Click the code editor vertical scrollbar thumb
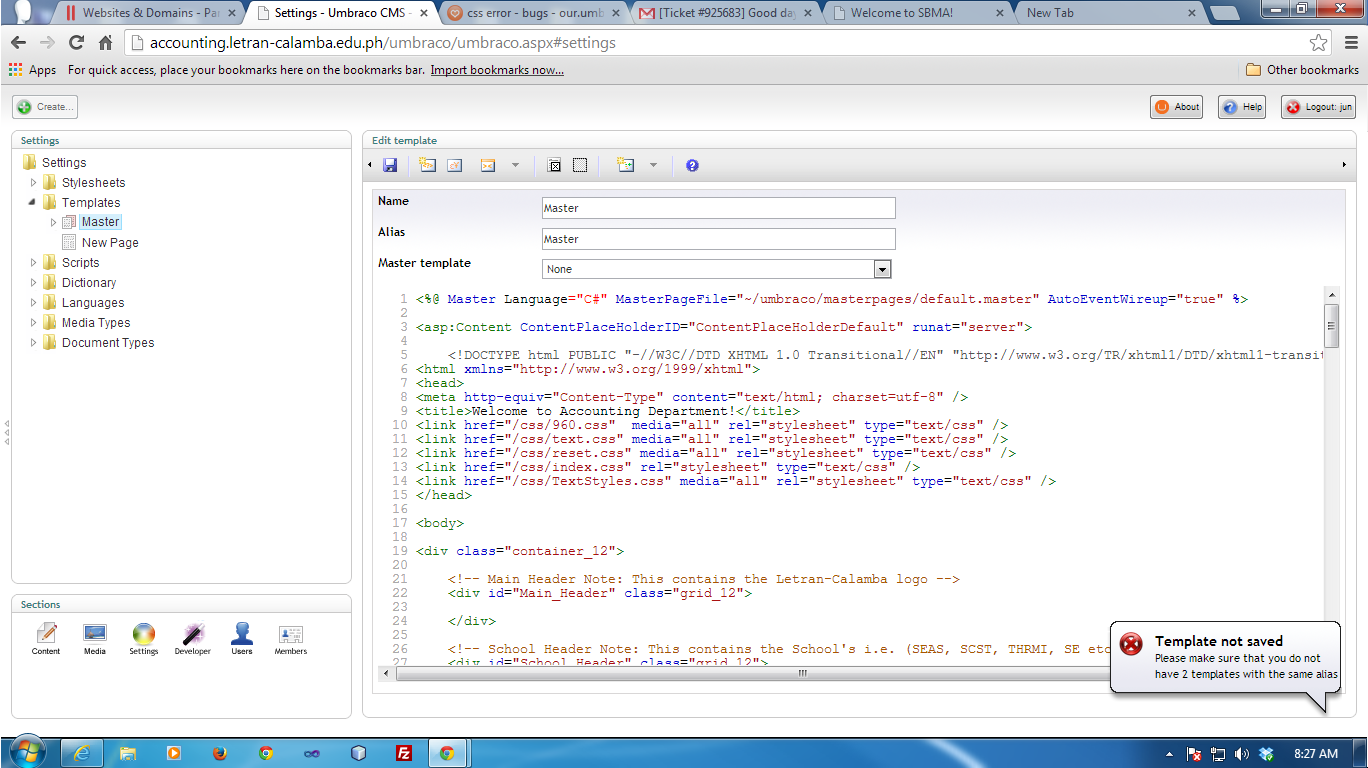 (1331, 325)
